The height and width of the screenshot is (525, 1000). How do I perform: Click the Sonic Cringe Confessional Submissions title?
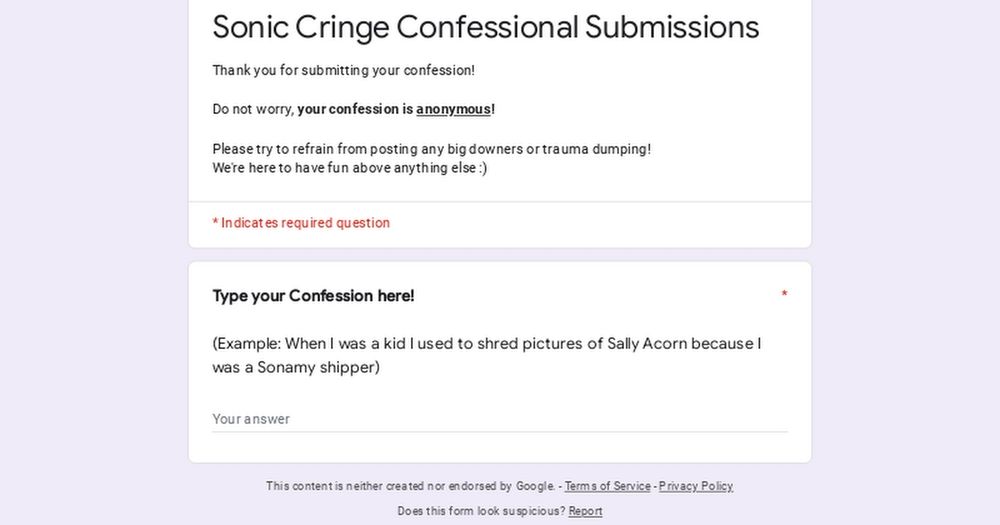[x=485, y=28]
